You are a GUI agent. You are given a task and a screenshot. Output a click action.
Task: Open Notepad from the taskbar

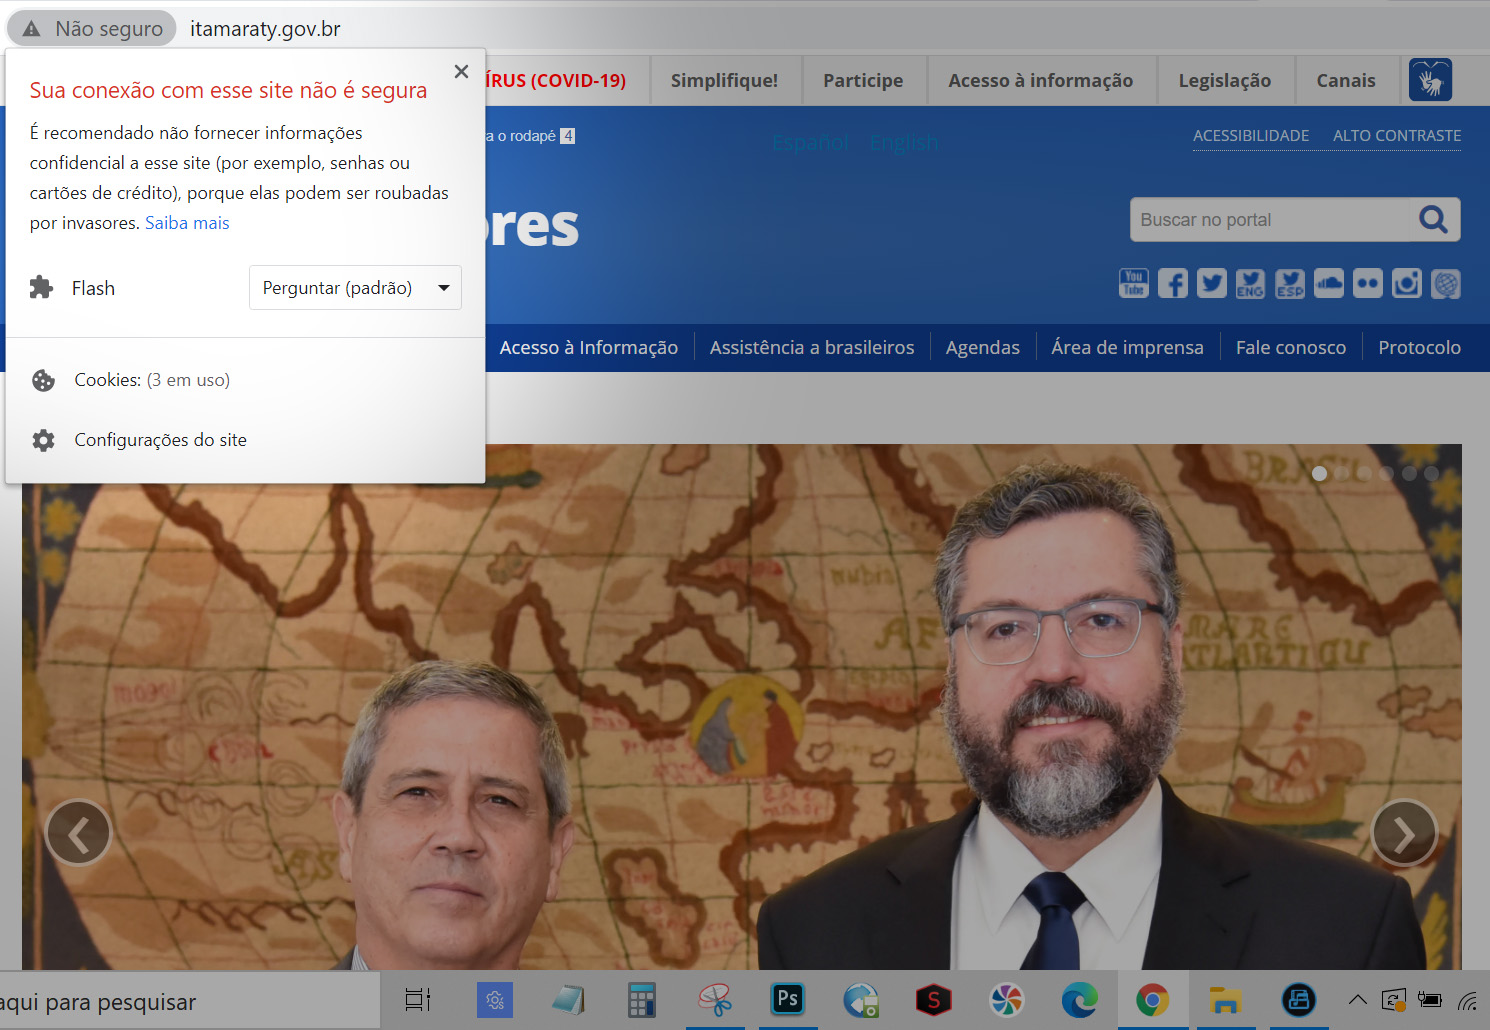[x=568, y=1000]
